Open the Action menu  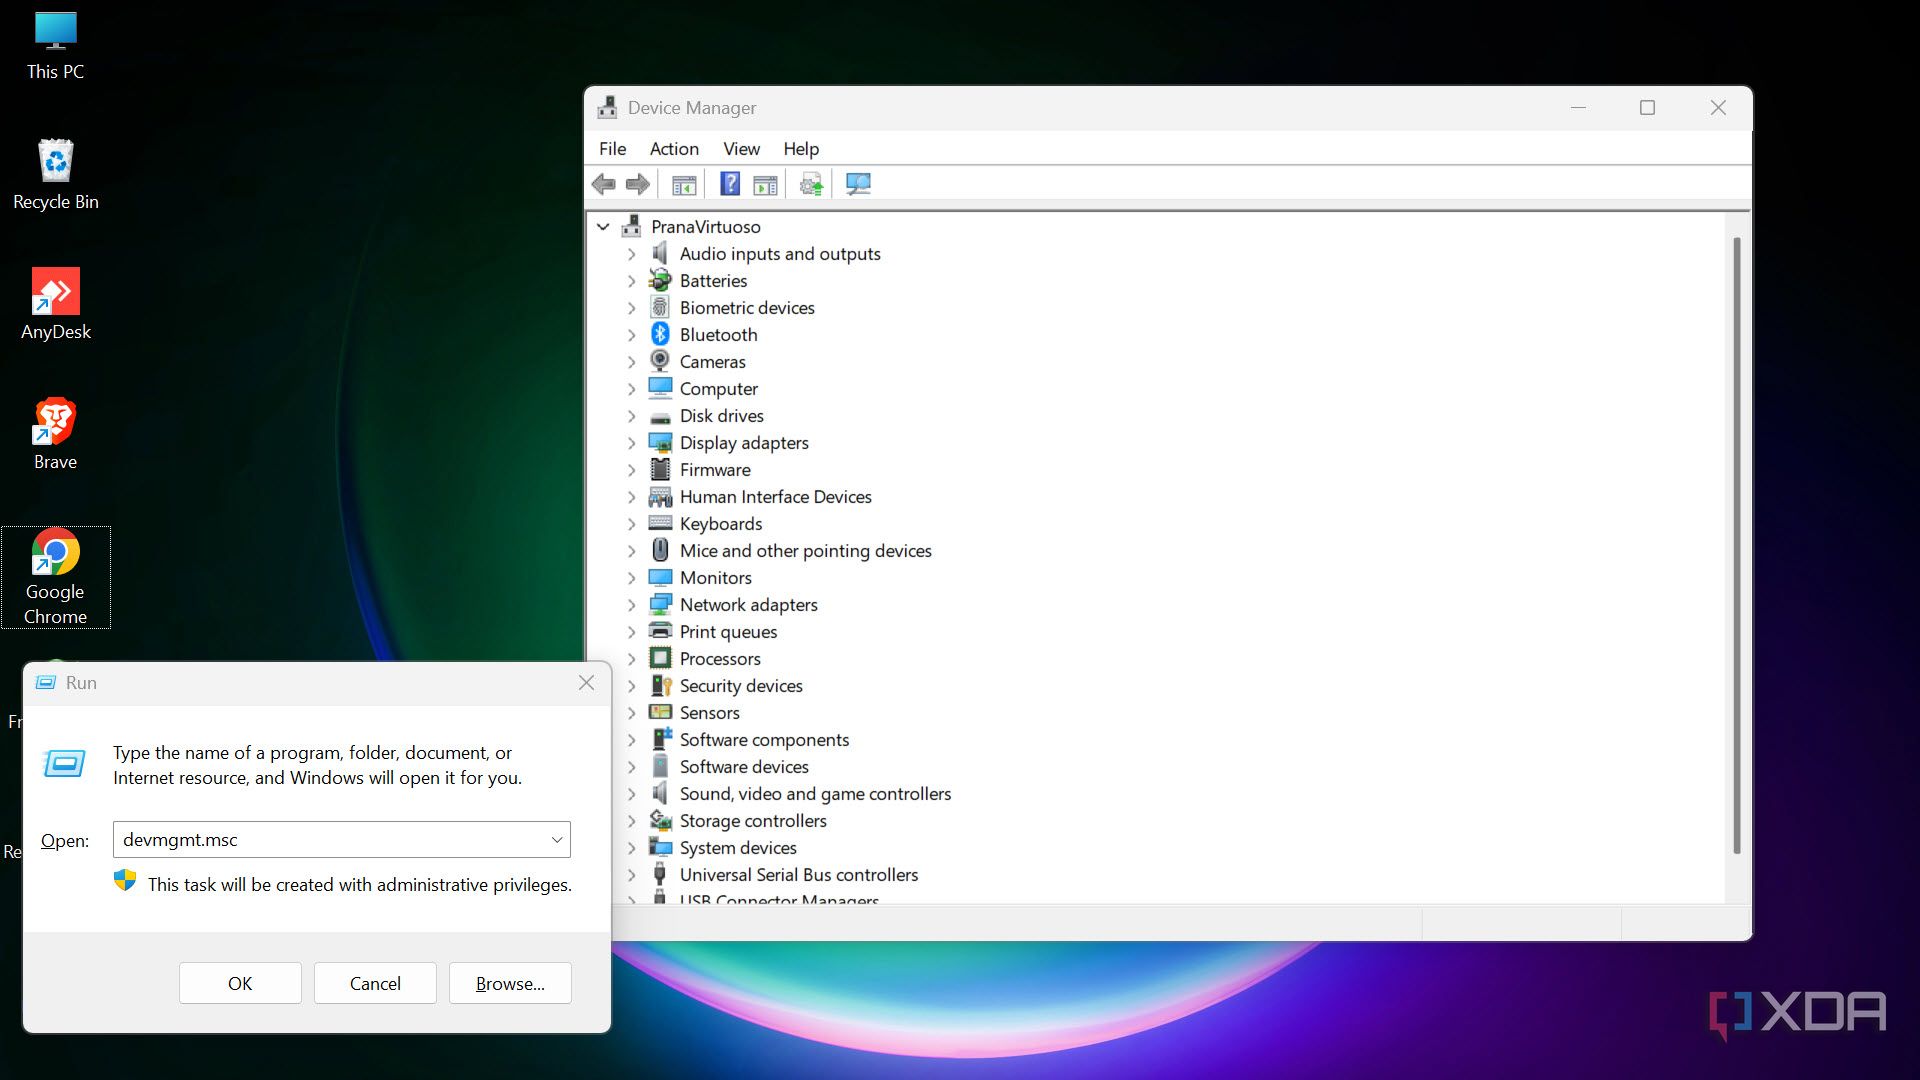click(x=674, y=149)
